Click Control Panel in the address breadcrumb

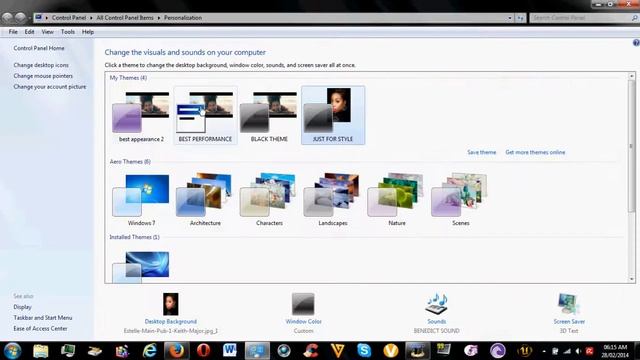point(69,18)
